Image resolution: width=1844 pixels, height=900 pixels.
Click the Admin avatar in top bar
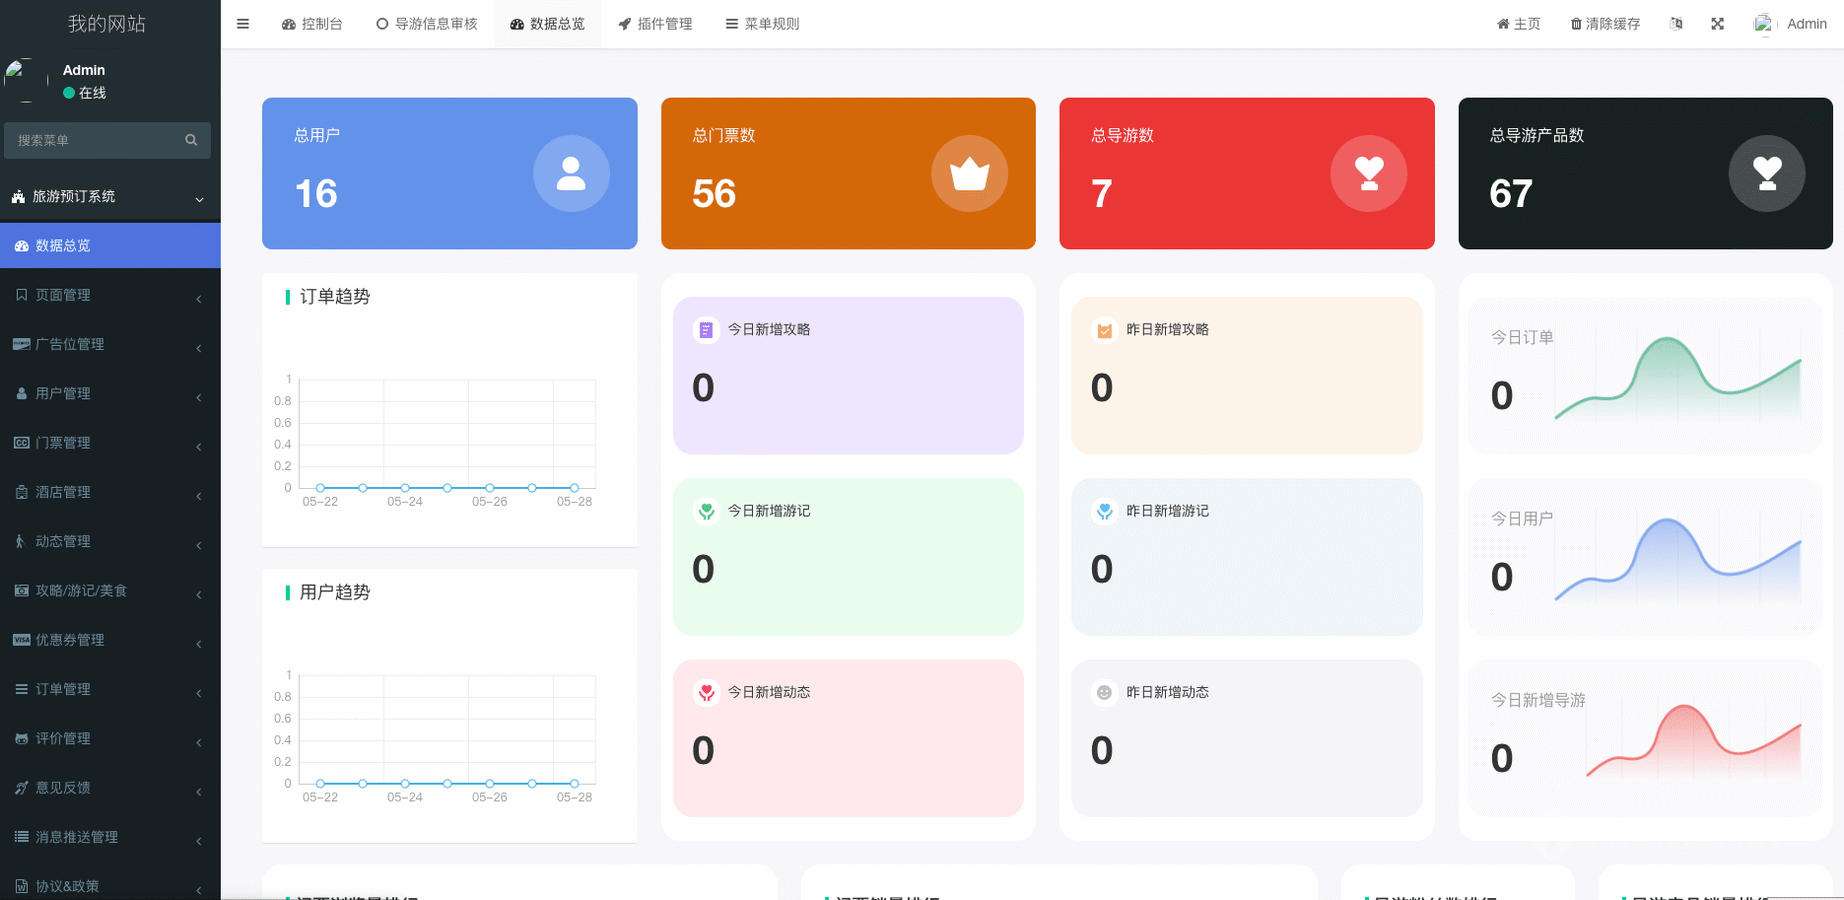coord(1763,24)
